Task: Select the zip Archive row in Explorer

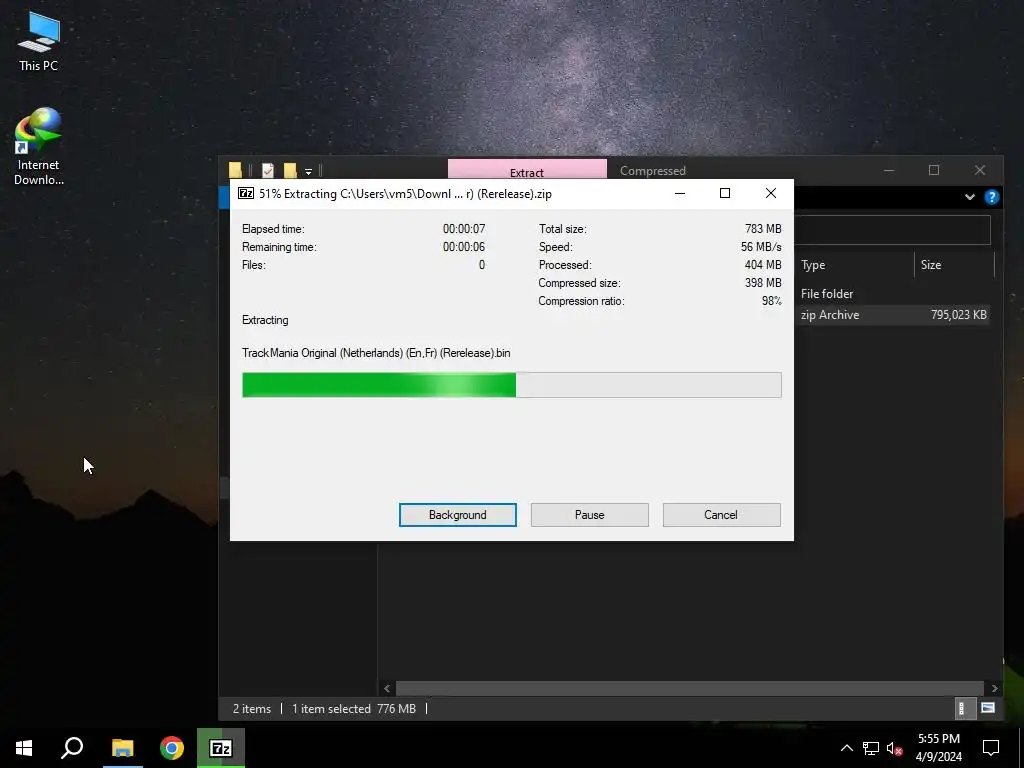Action: coord(892,315)
